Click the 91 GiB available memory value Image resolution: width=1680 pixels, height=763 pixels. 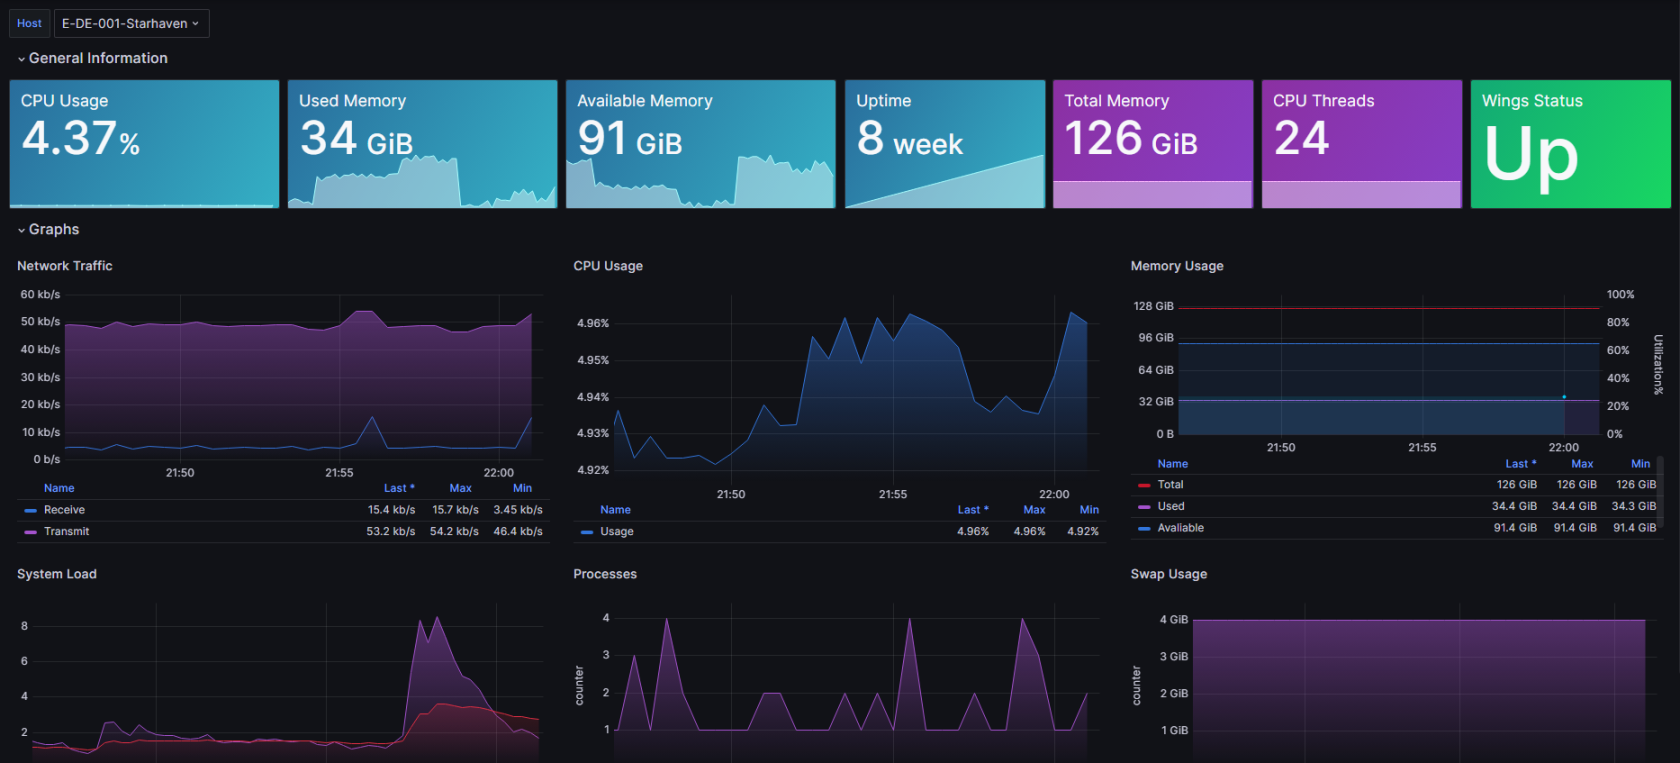(630, 139)
